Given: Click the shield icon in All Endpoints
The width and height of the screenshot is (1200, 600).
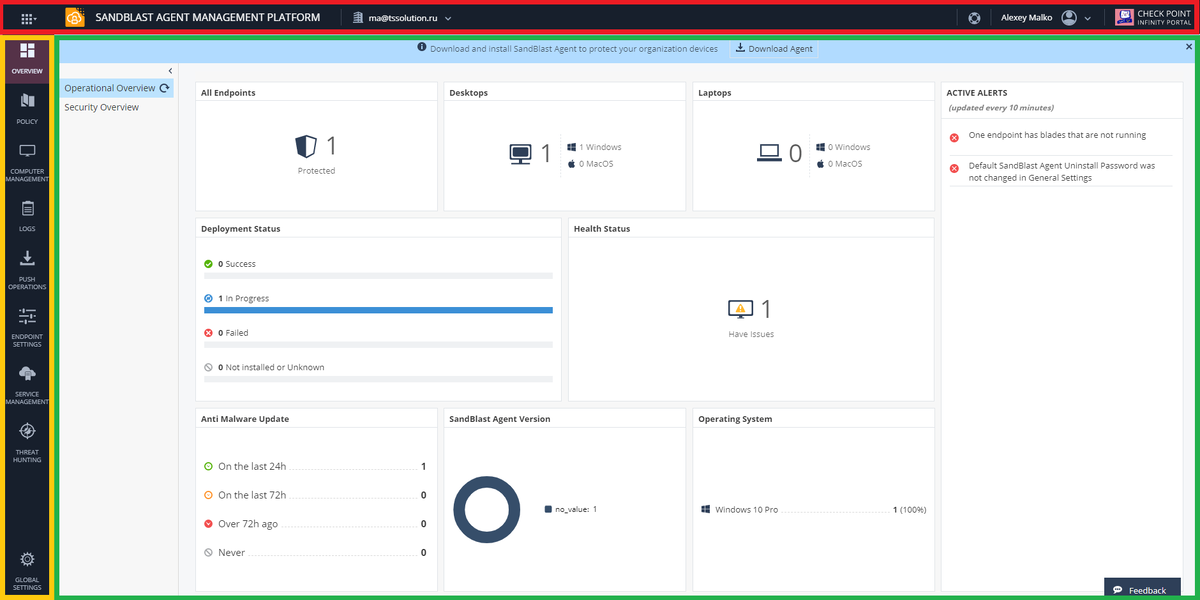Looking at the screenshot, I should pyautogui.click(x=306, y=147).
